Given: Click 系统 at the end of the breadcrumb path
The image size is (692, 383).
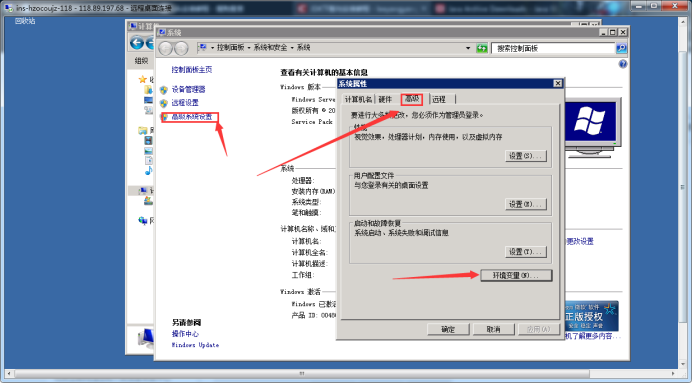Looking at the screenshot, I should [303, 48].
